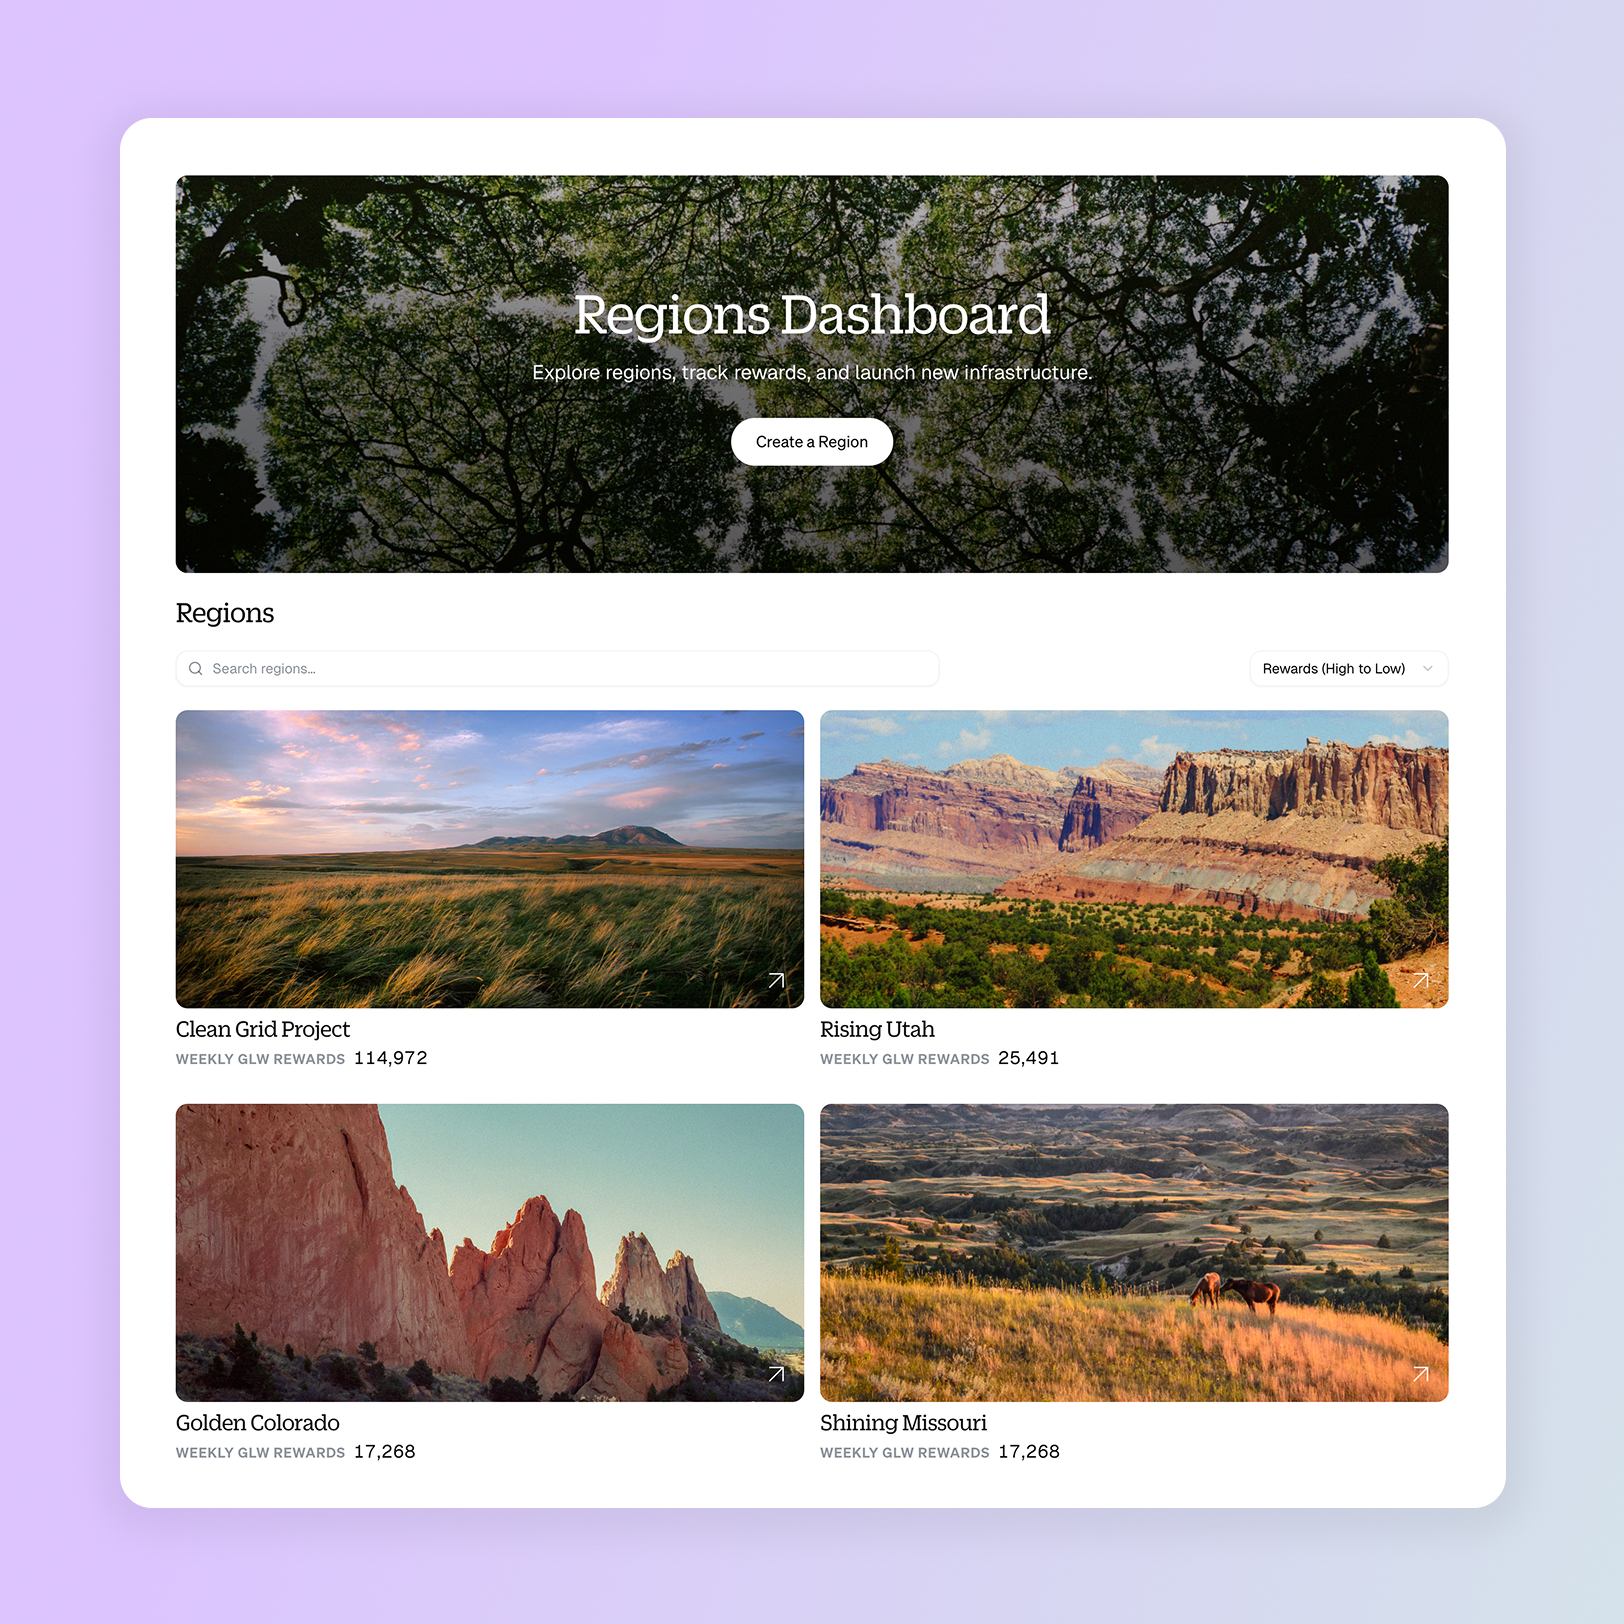Go to the Rising Utah title link
Screen dimensions: 1624x1624
[877, 1029]
